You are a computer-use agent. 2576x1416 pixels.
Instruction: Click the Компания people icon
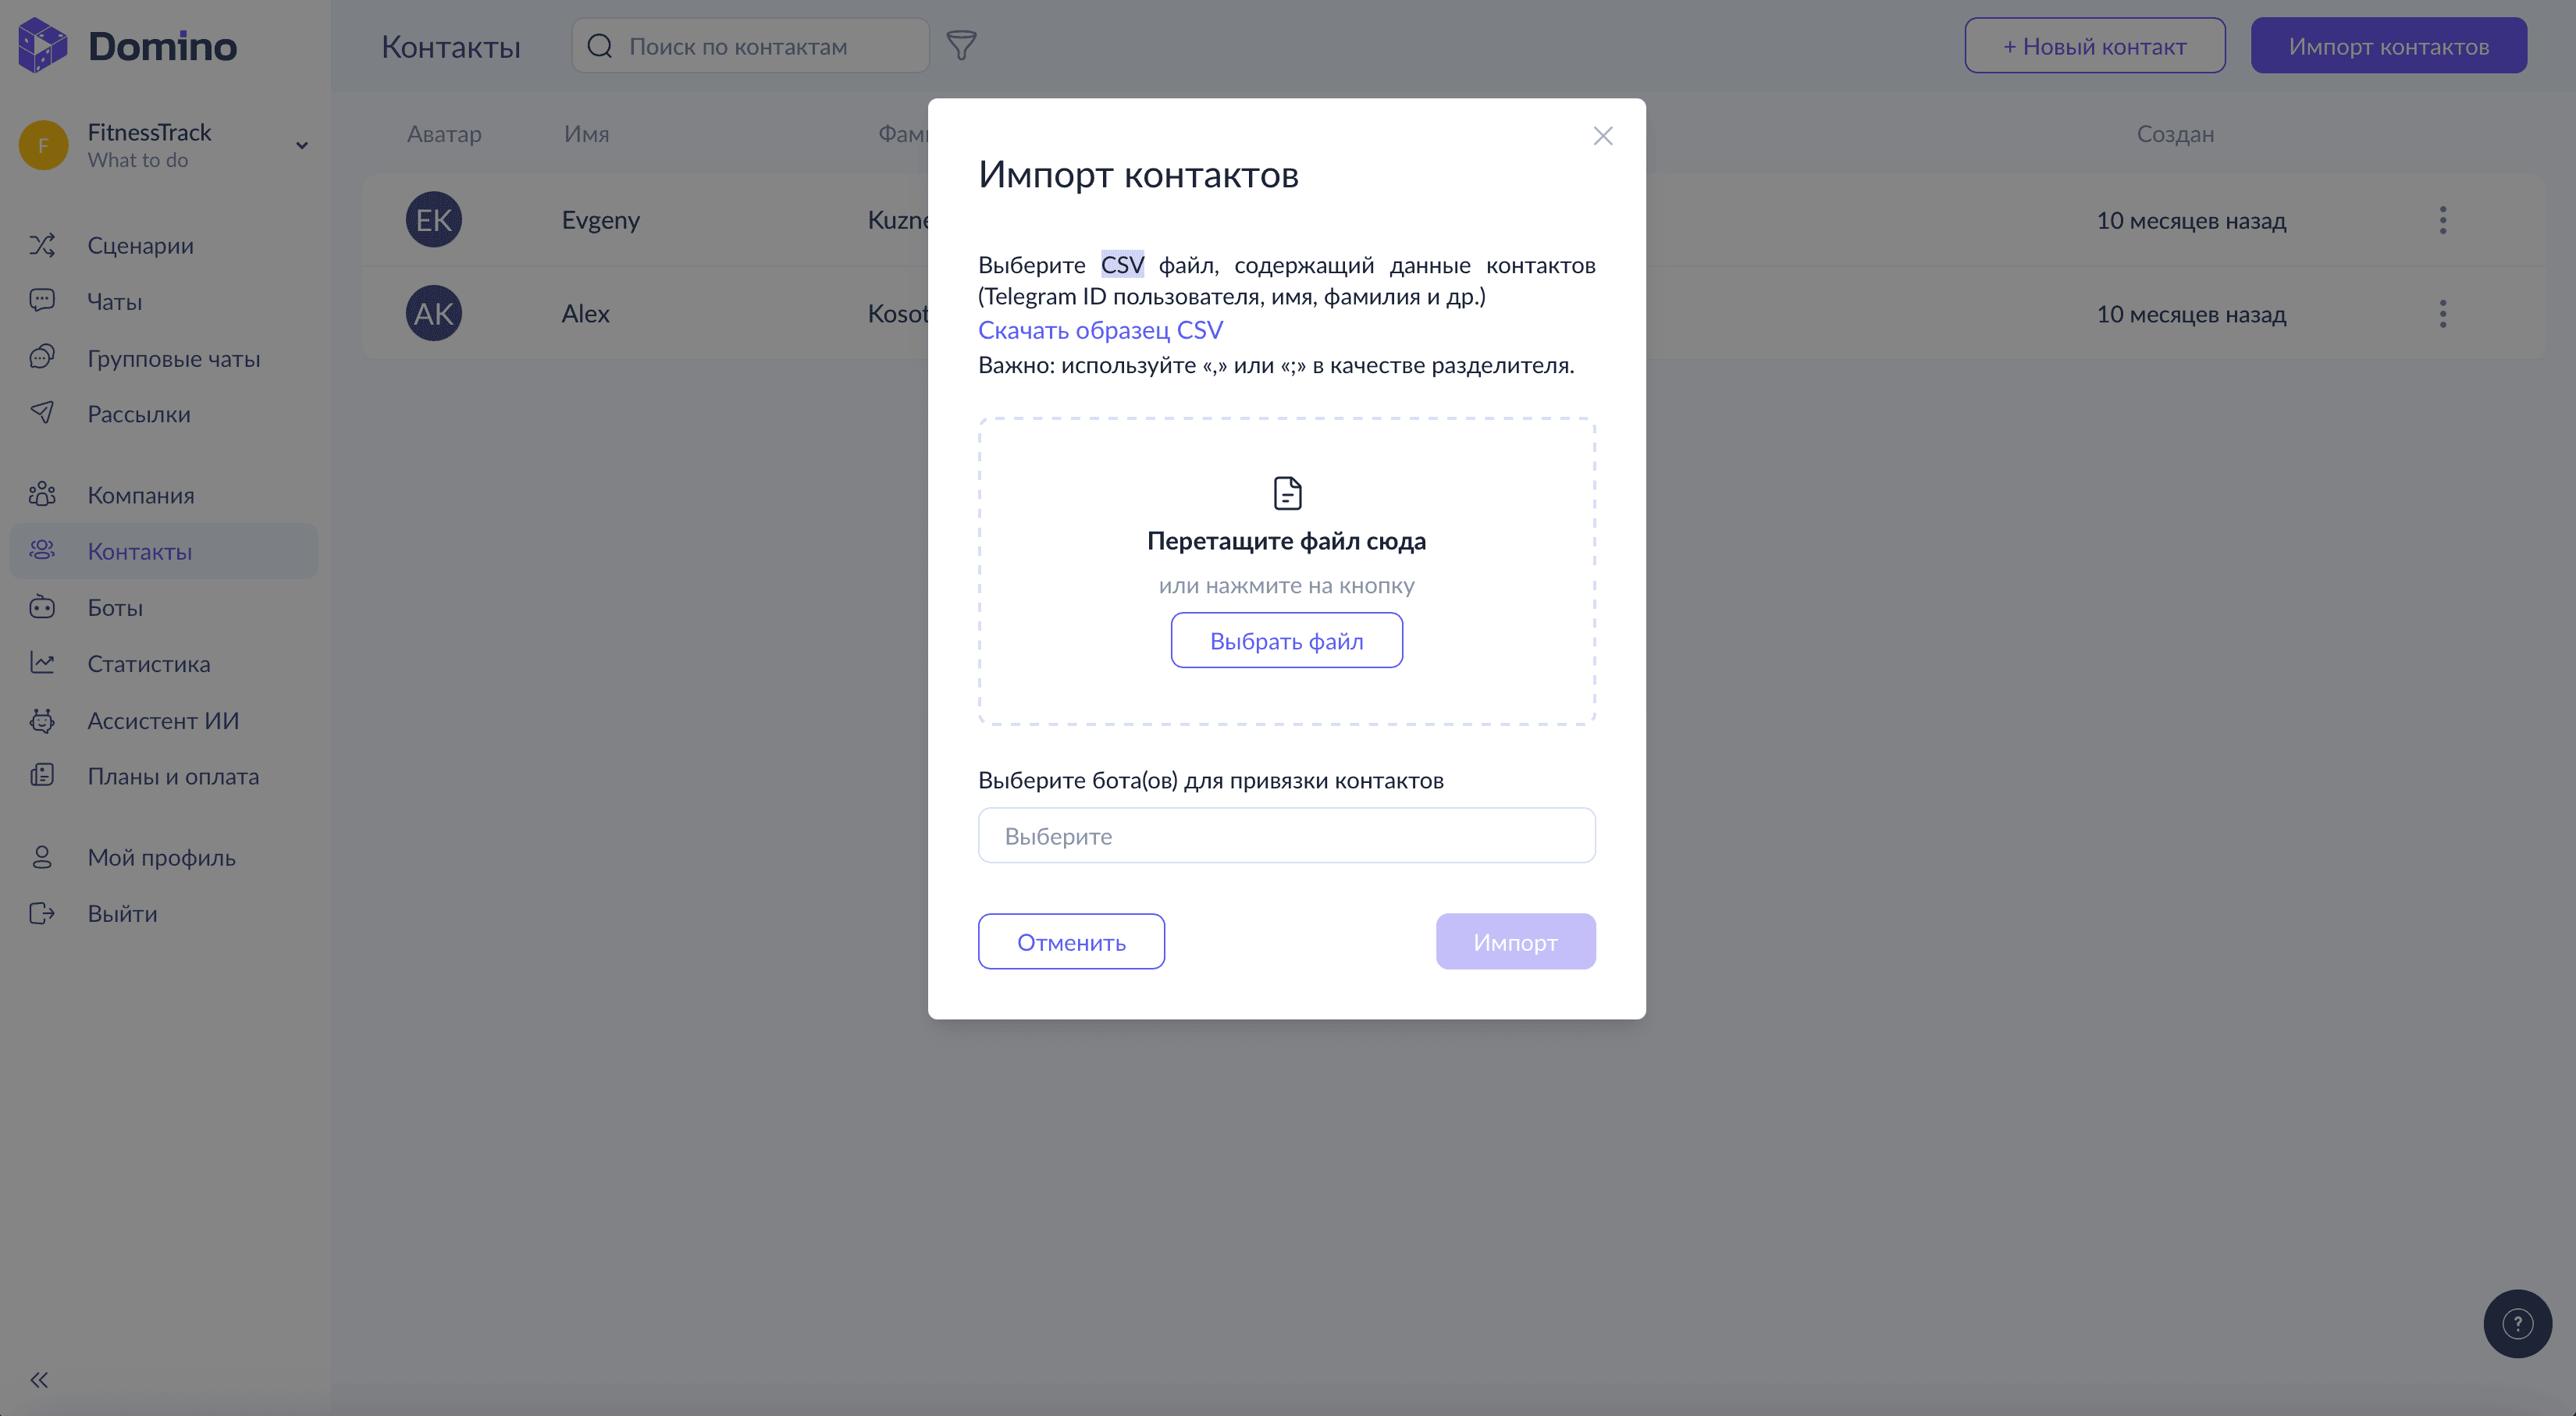[42, 494]
